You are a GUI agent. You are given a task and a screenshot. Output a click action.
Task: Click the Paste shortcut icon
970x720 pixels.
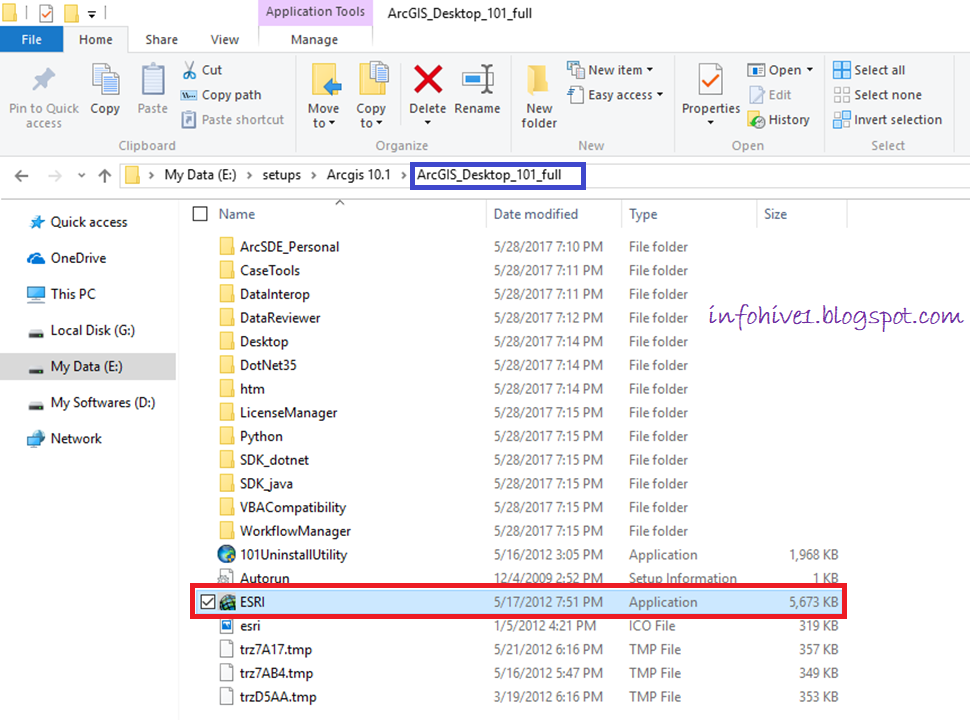click(189, 119)
